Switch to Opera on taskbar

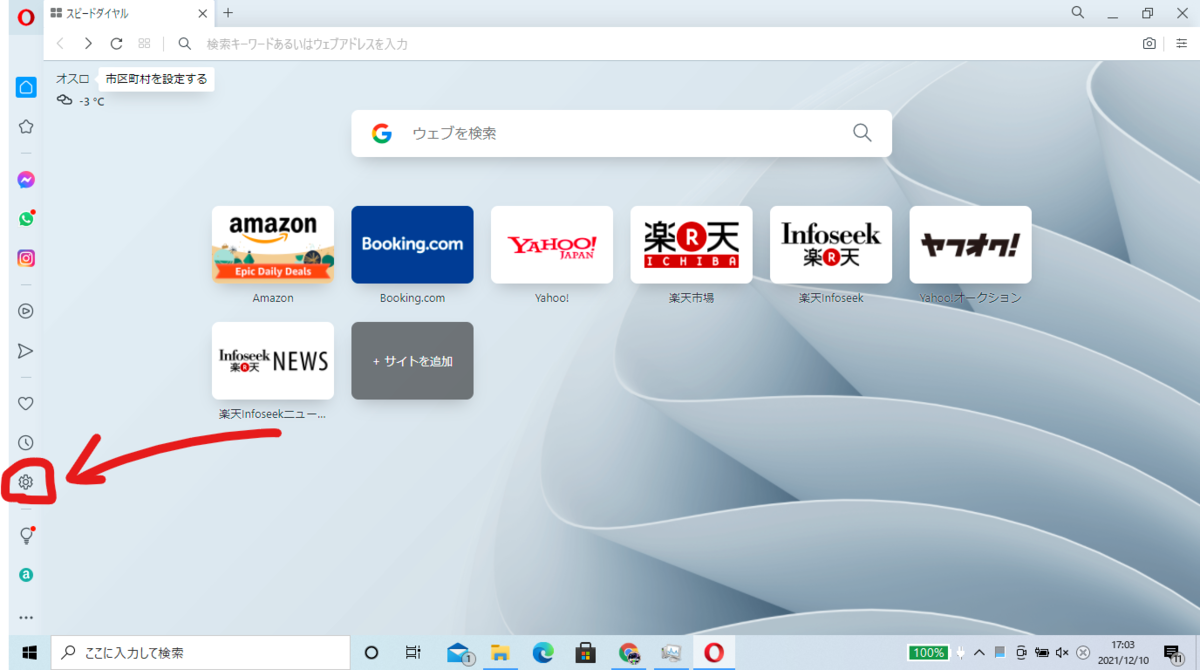tap(713, 652)
